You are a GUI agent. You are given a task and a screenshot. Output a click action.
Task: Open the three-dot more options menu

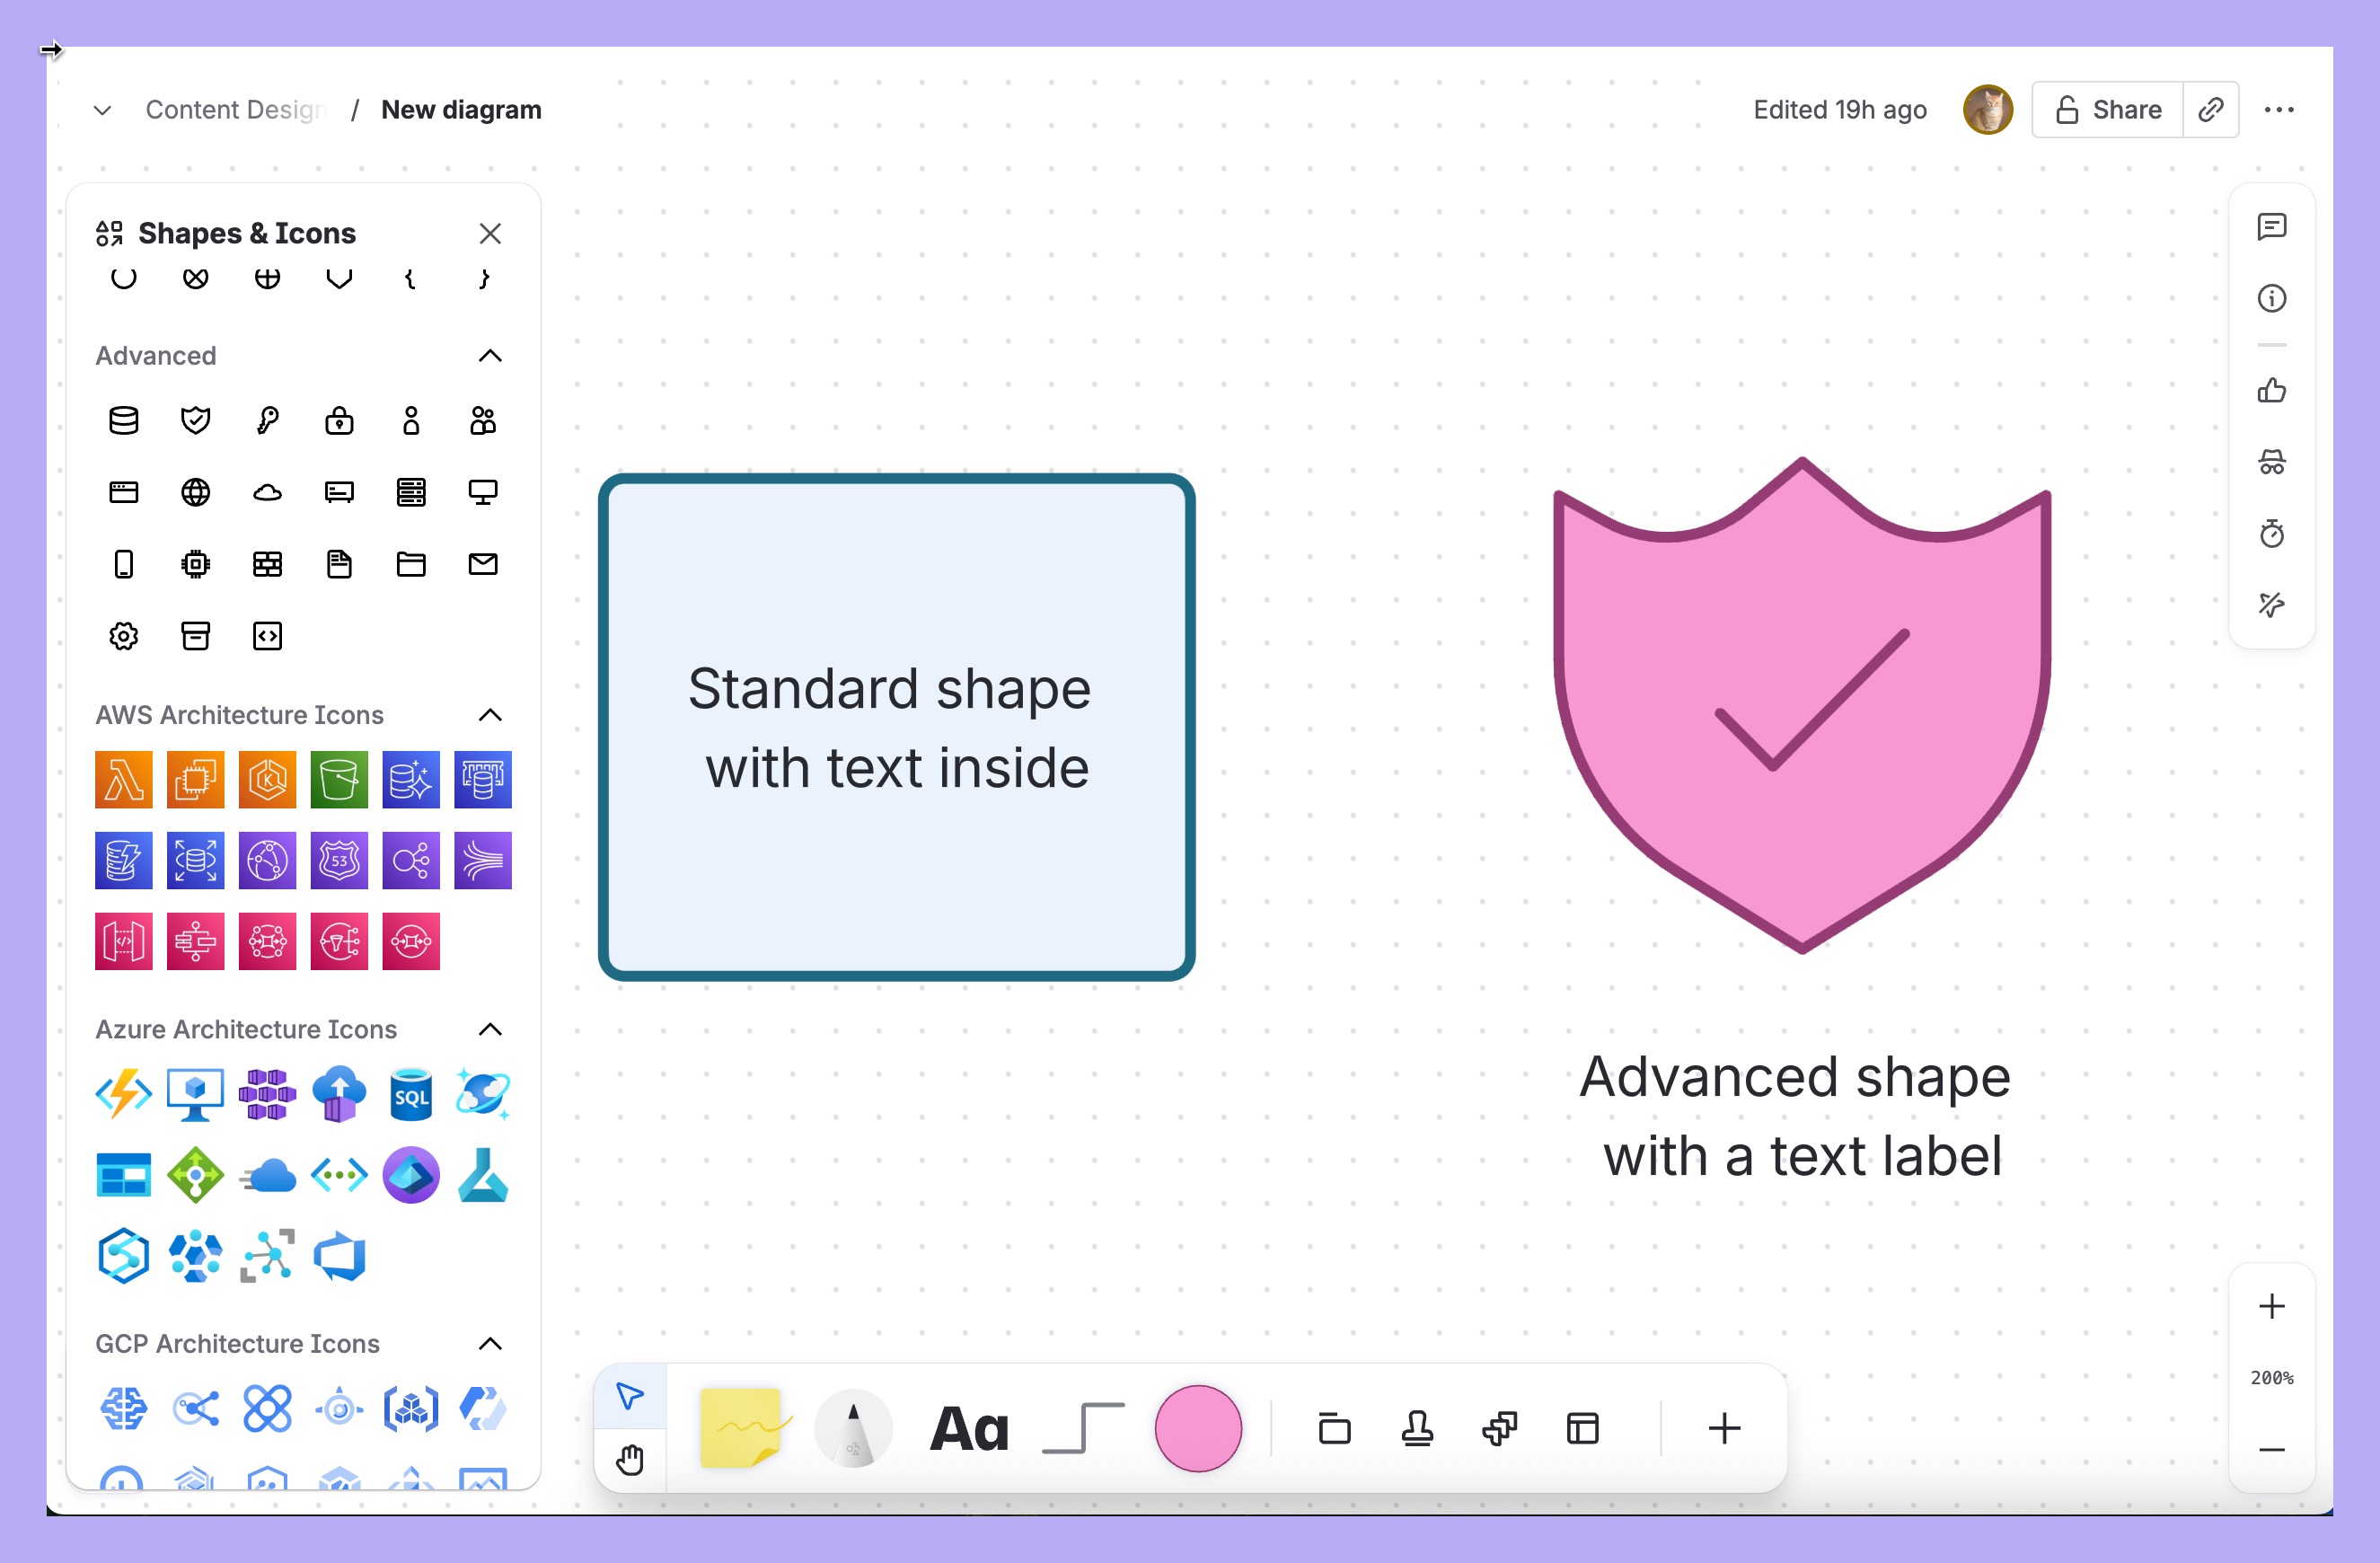click(x=2278, y=110)
